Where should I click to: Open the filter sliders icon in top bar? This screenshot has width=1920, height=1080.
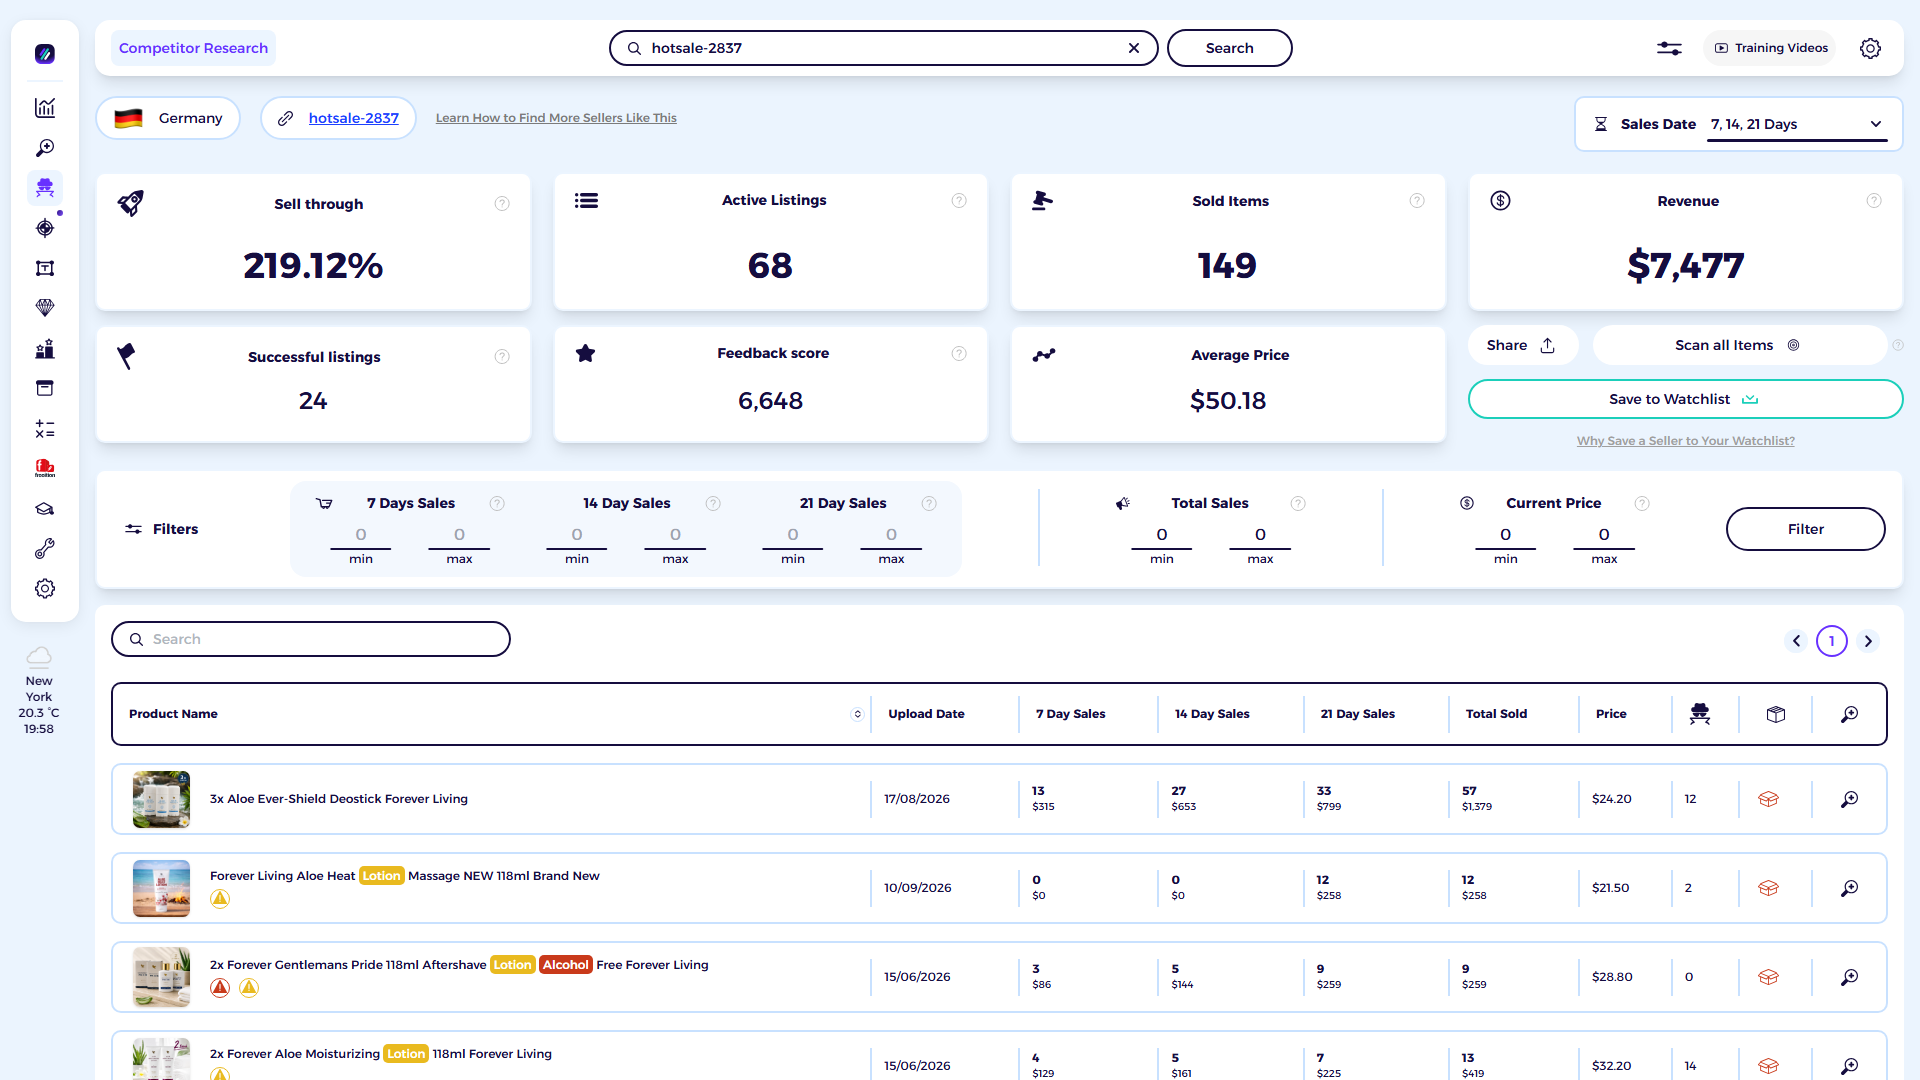pos(1669,48)
